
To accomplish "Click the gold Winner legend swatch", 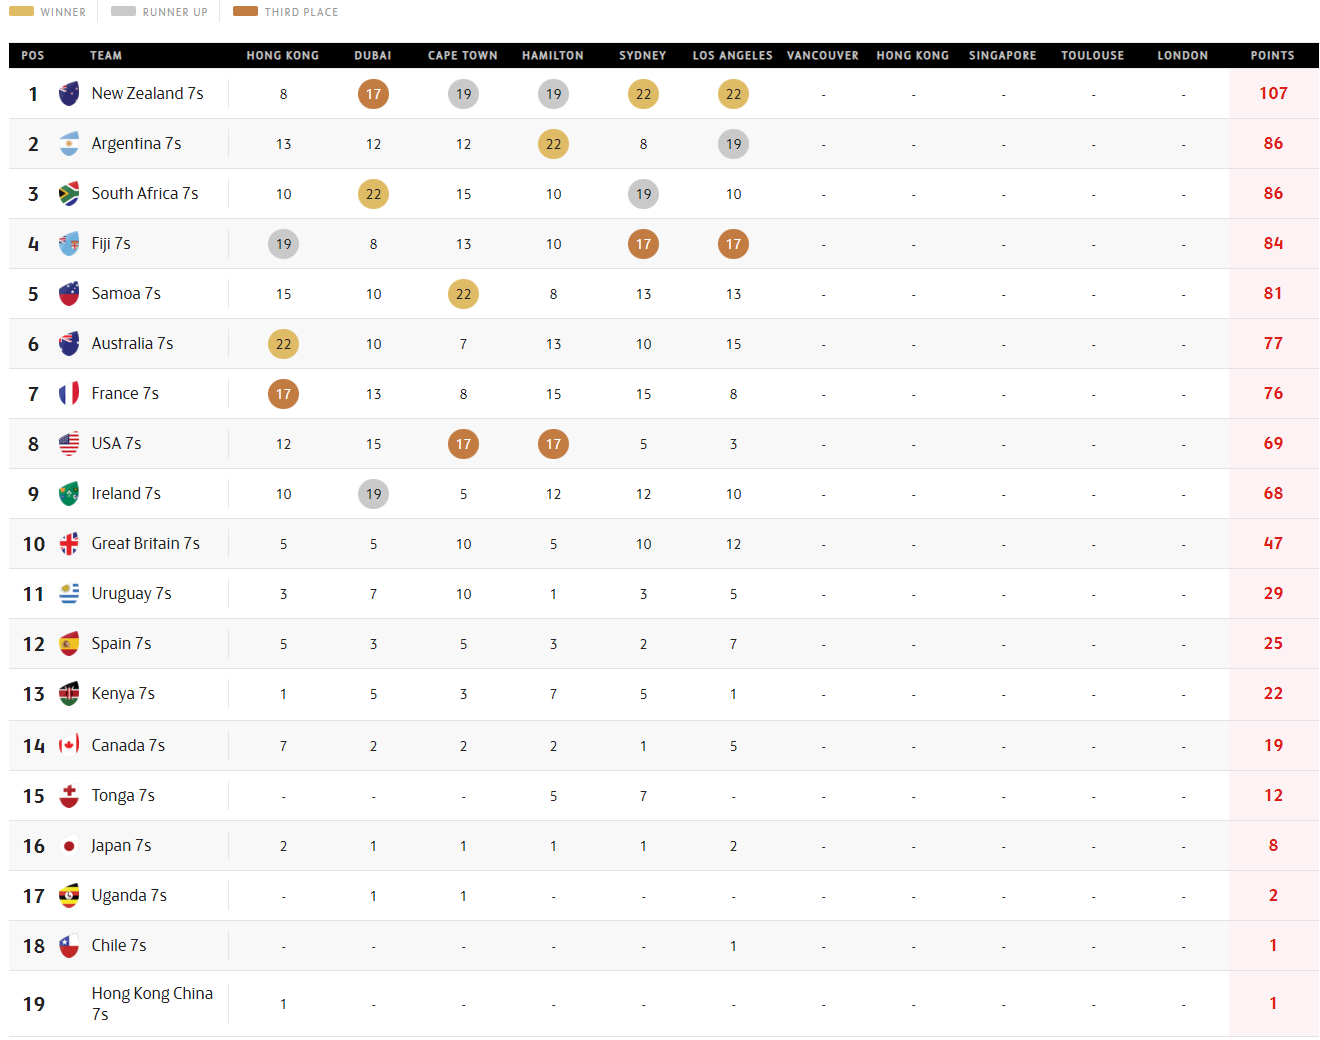I will (21, 12).
